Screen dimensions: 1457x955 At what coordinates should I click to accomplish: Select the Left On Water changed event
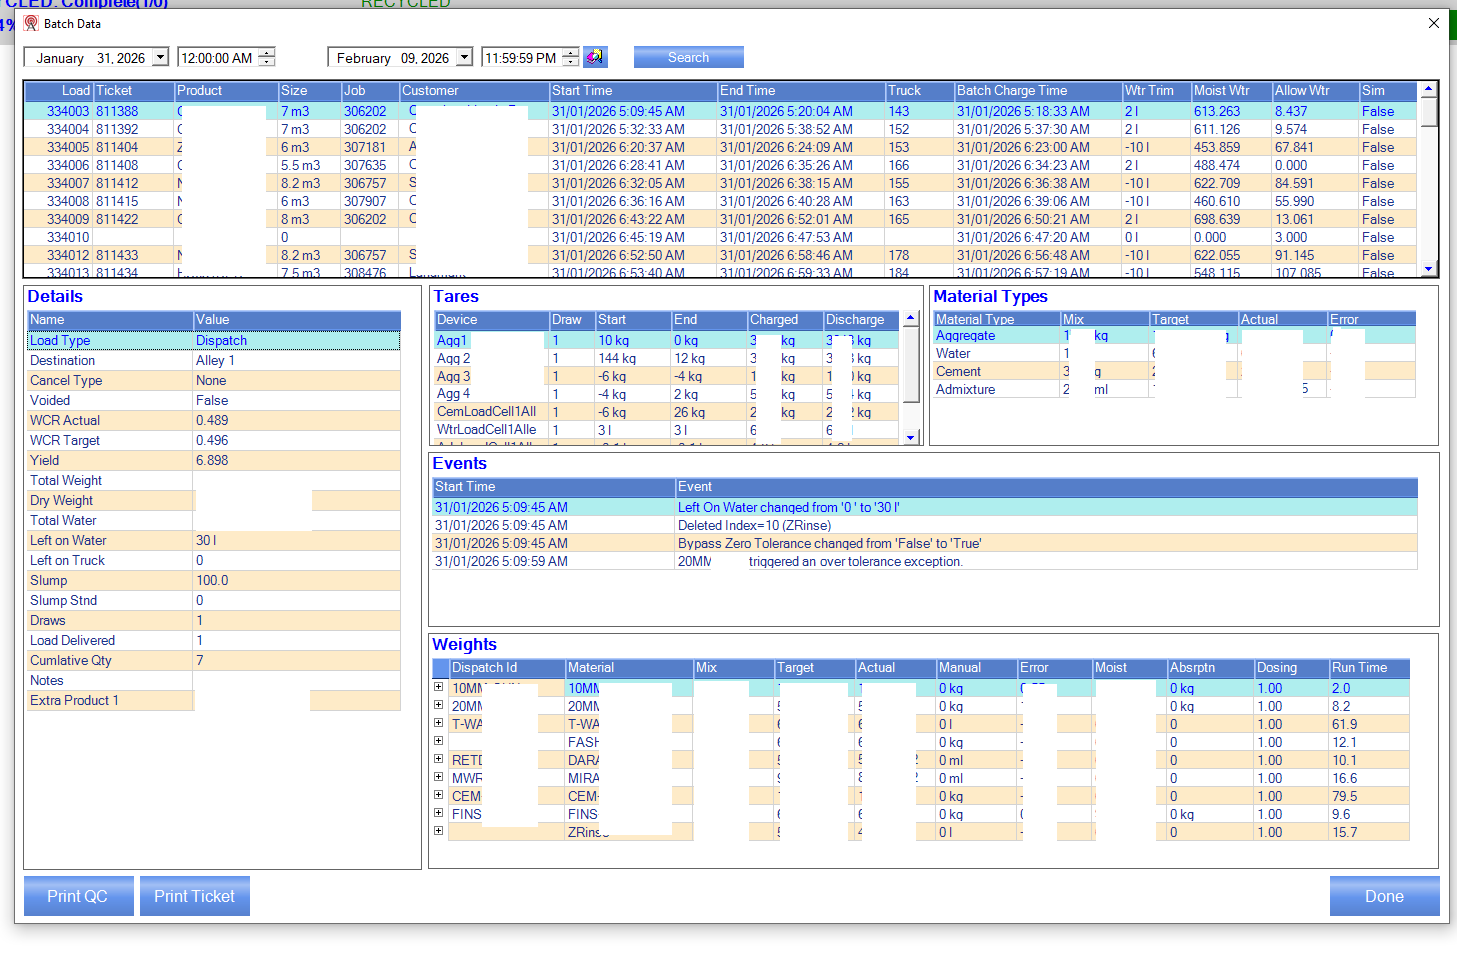tap(925, 507)
